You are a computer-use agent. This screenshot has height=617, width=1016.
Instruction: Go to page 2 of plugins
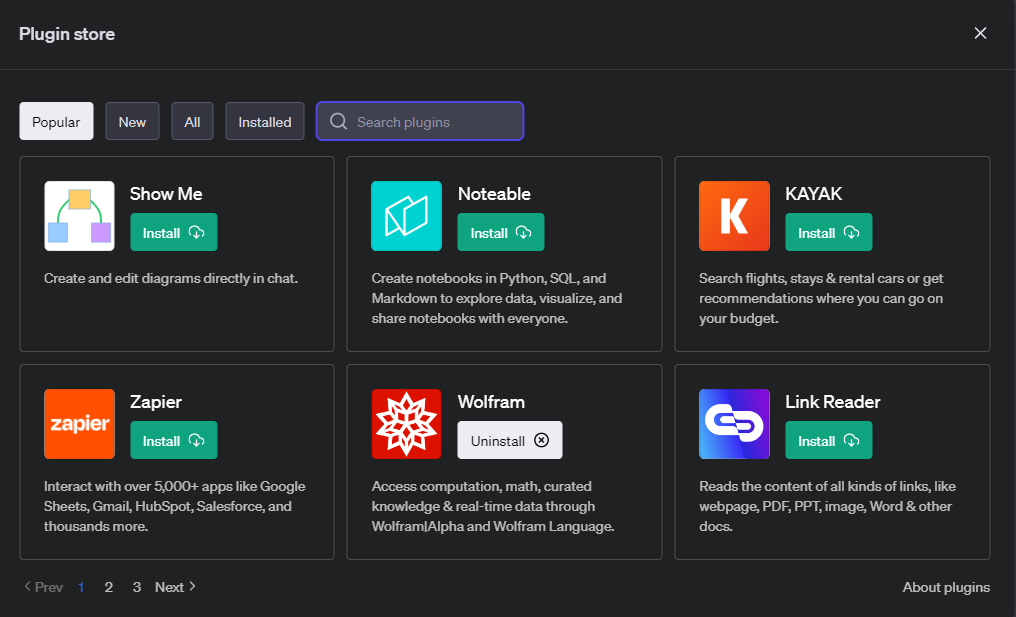109,587
